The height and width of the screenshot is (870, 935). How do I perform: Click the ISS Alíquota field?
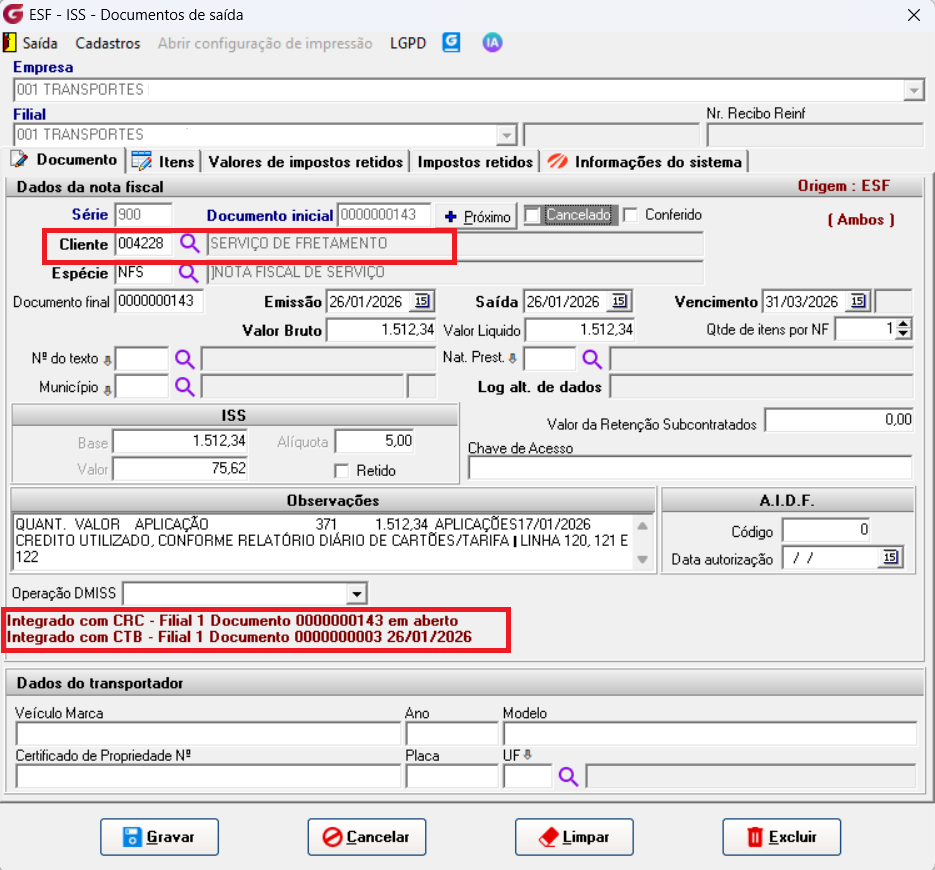point(374,441)
